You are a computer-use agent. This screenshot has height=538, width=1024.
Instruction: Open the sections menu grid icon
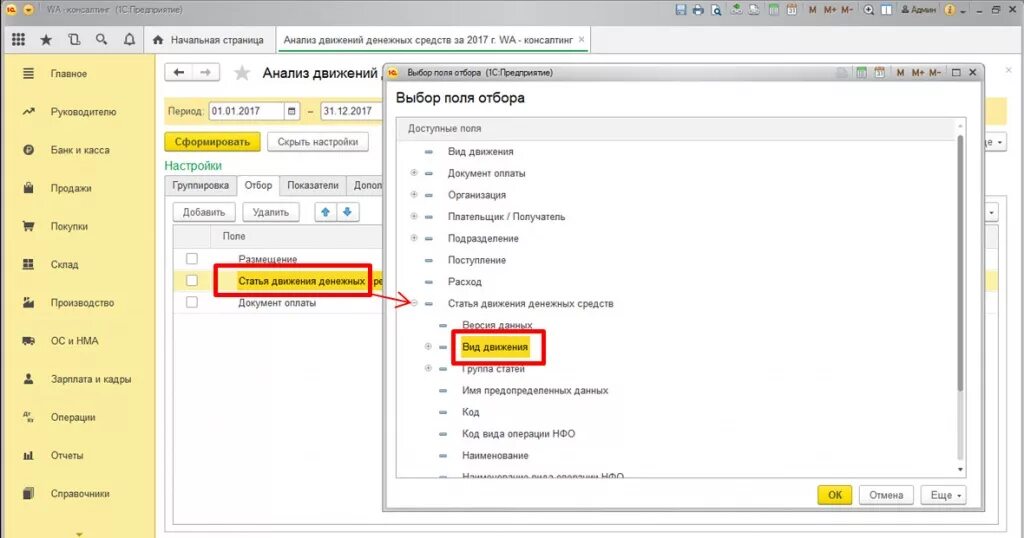(18, 40)
